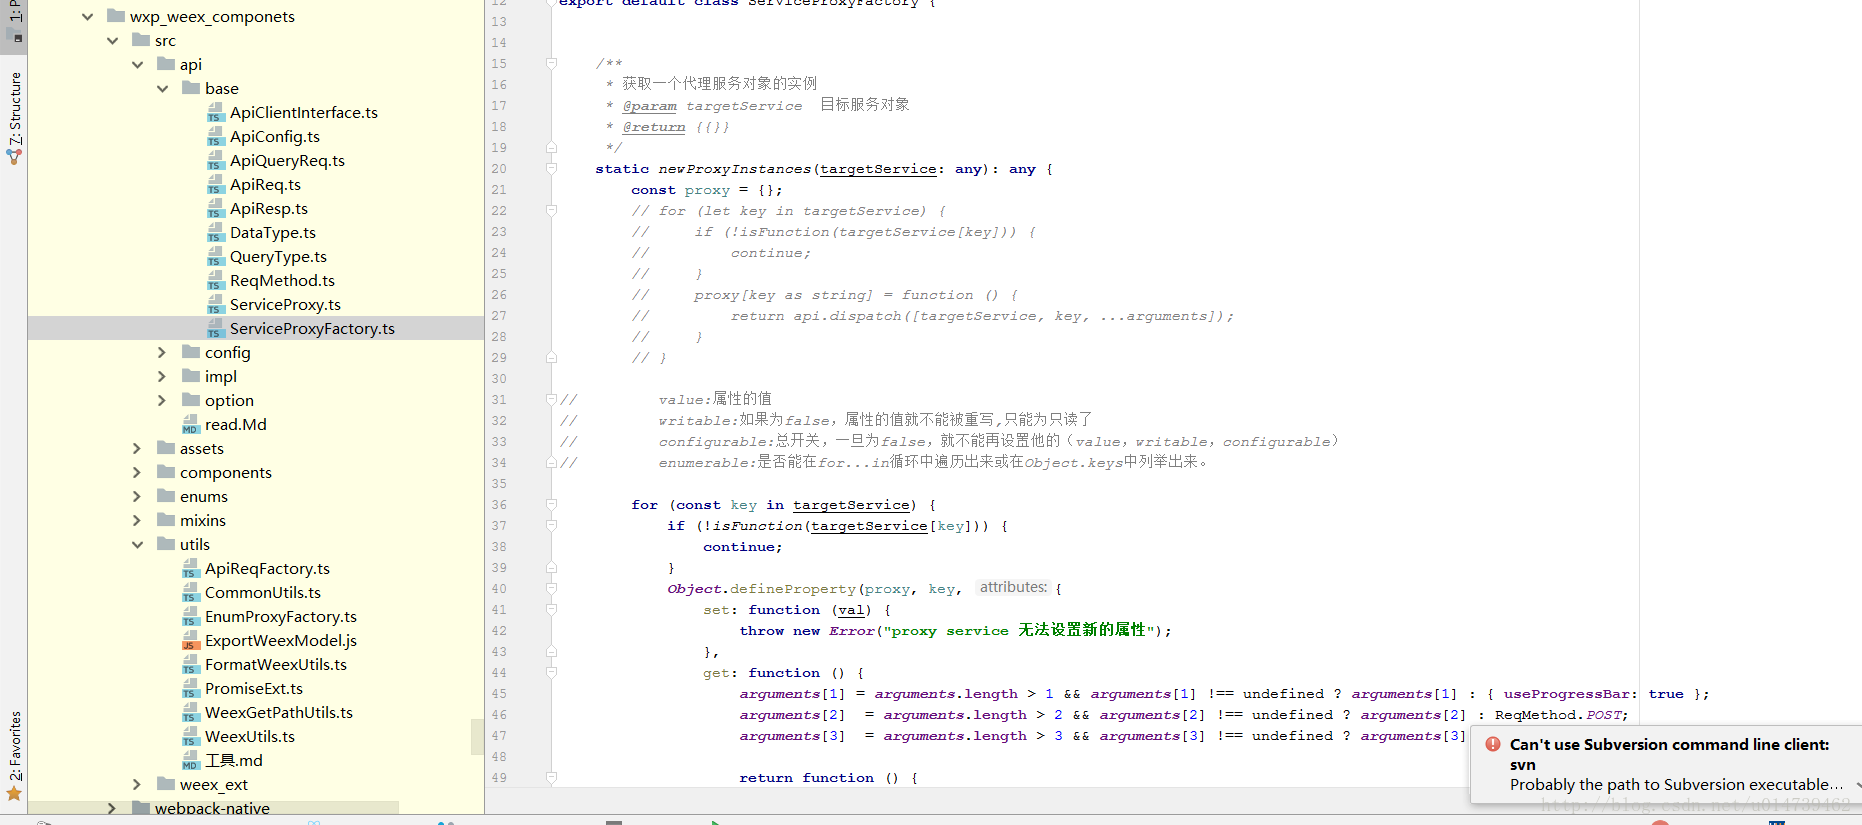Fold the doc comment at line 15
Viewport: 1862px width, 825px height.
[x=551, y=63]
